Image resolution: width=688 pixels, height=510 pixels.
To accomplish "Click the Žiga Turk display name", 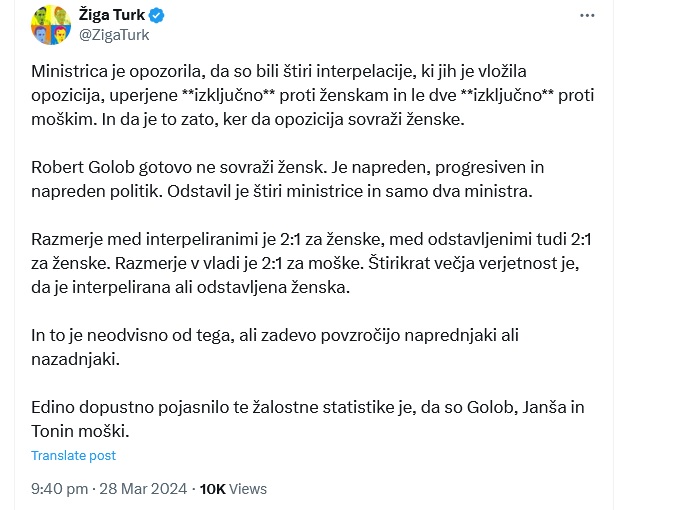I will click(x=111, y=15).
